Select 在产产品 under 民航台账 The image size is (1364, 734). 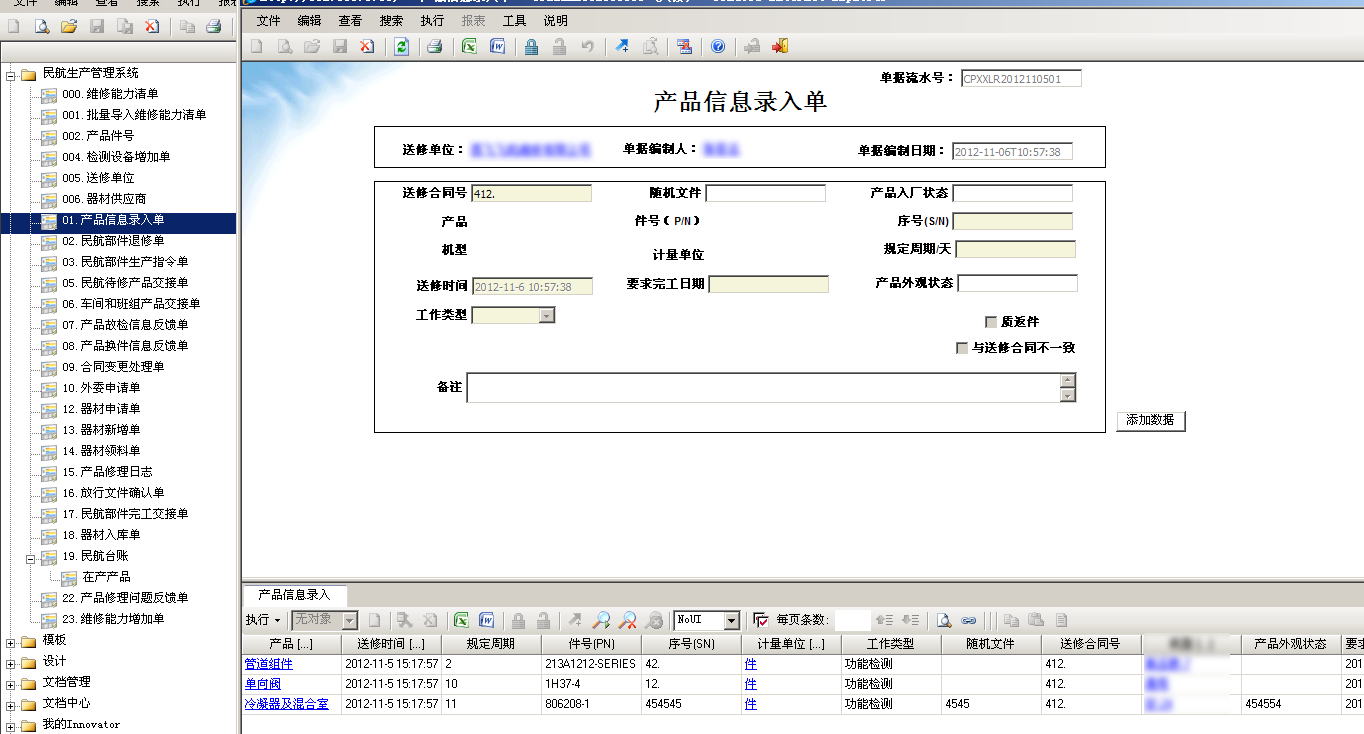tap(106, 577)
